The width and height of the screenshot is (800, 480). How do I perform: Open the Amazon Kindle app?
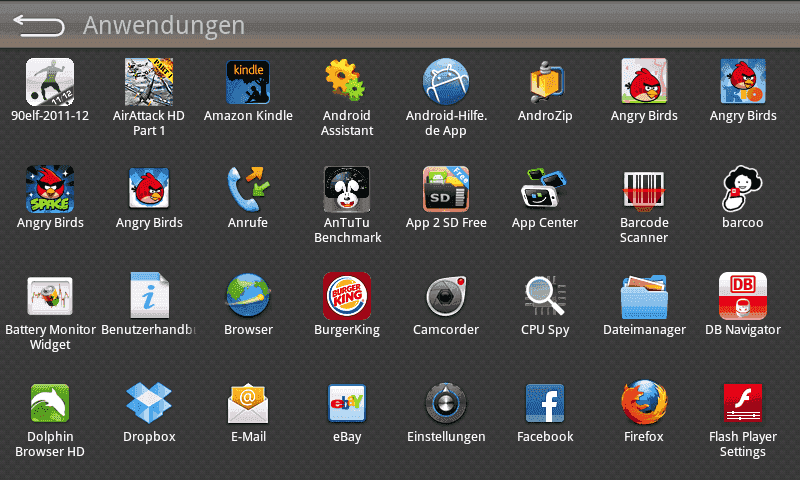[248, 82]
